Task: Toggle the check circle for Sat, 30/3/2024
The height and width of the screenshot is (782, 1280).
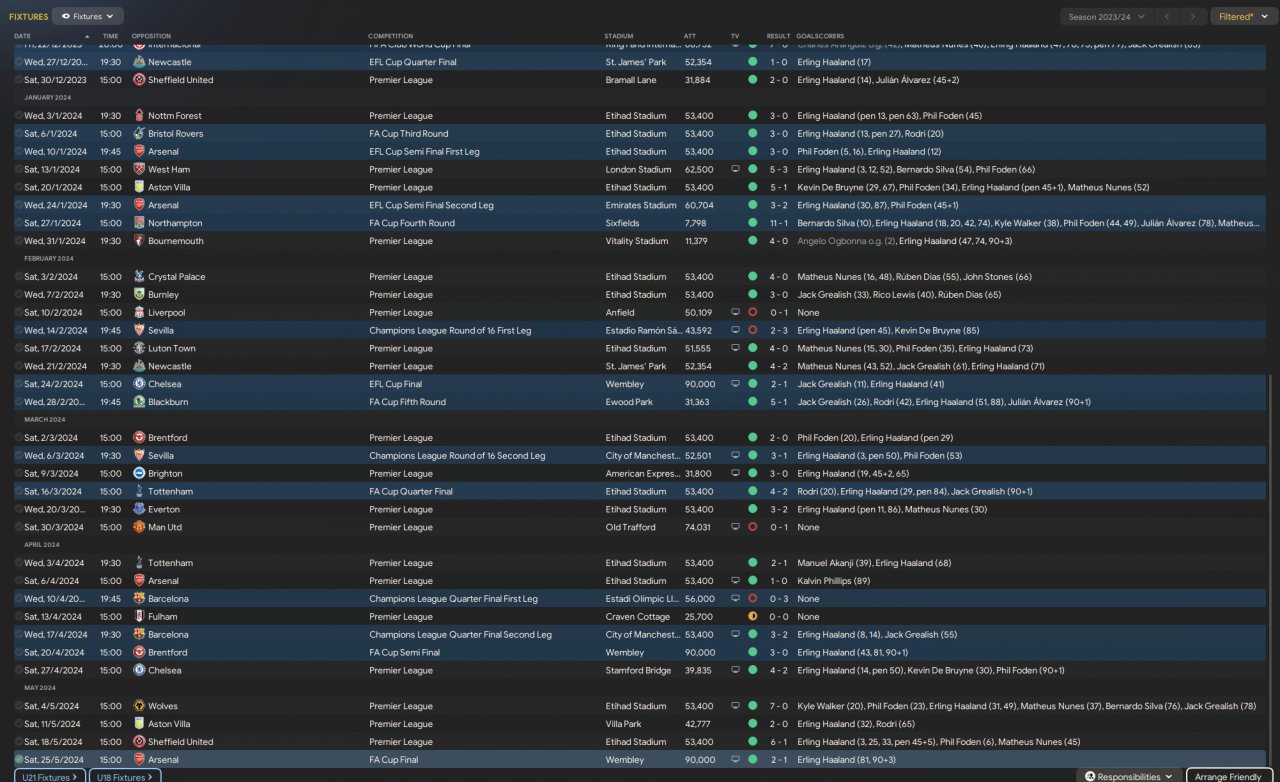Action: coord(18,528)
